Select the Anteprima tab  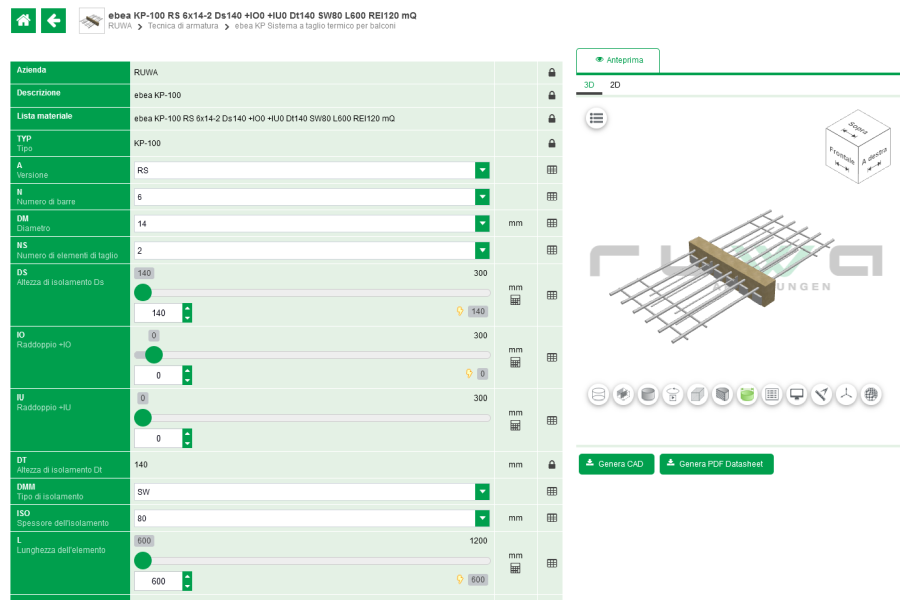tap(618, 60)
